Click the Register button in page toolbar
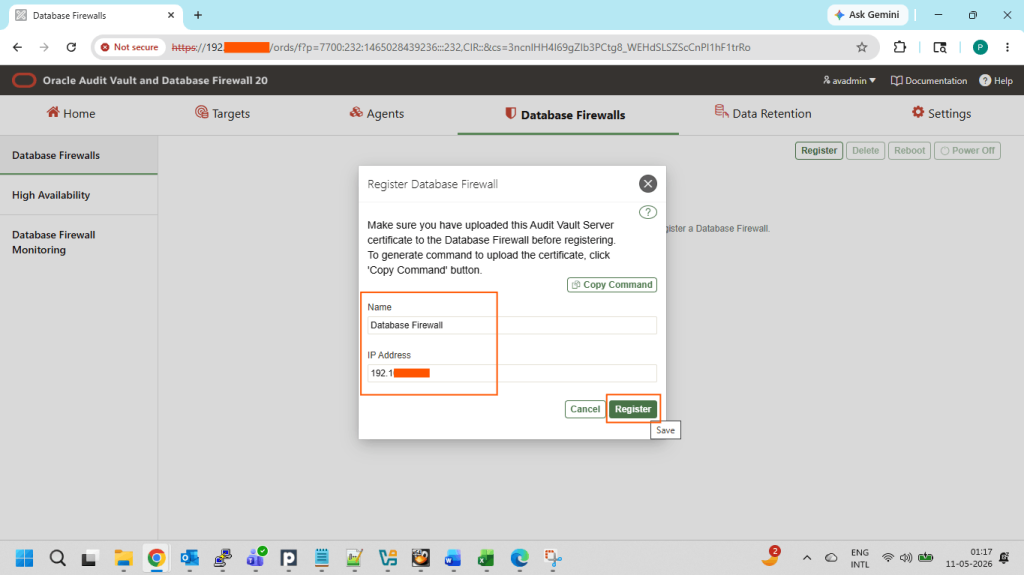Screen dimensions: 1024x575 (818, 150)
